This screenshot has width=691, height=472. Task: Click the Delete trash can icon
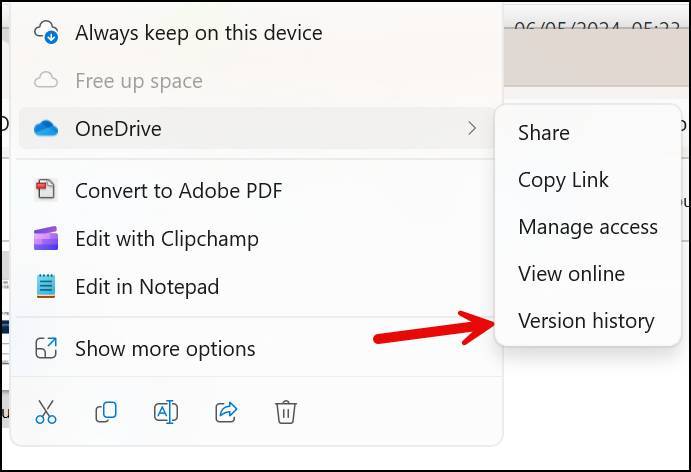click(x=286, y=412)
